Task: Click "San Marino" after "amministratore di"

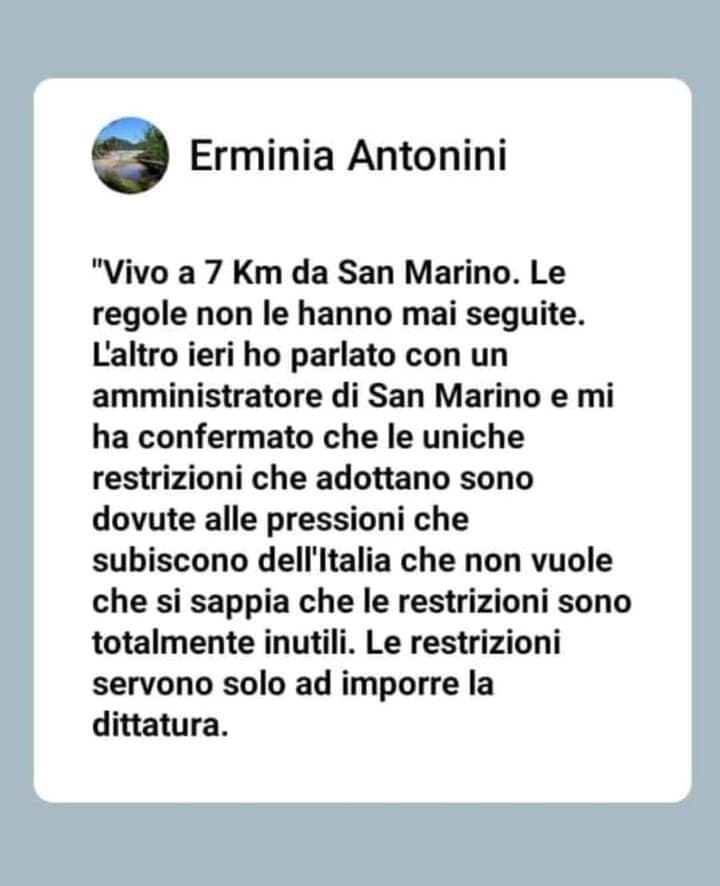Action: click(455, 396)
